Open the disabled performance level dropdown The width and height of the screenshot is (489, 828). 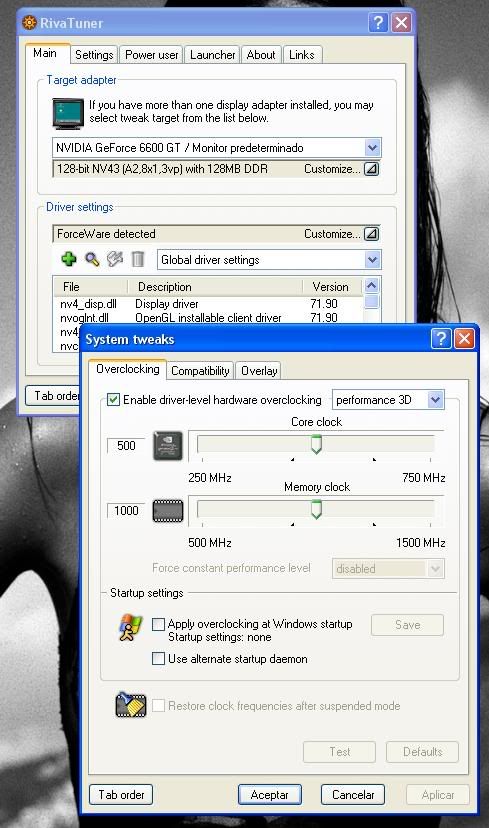coord(435,569)
